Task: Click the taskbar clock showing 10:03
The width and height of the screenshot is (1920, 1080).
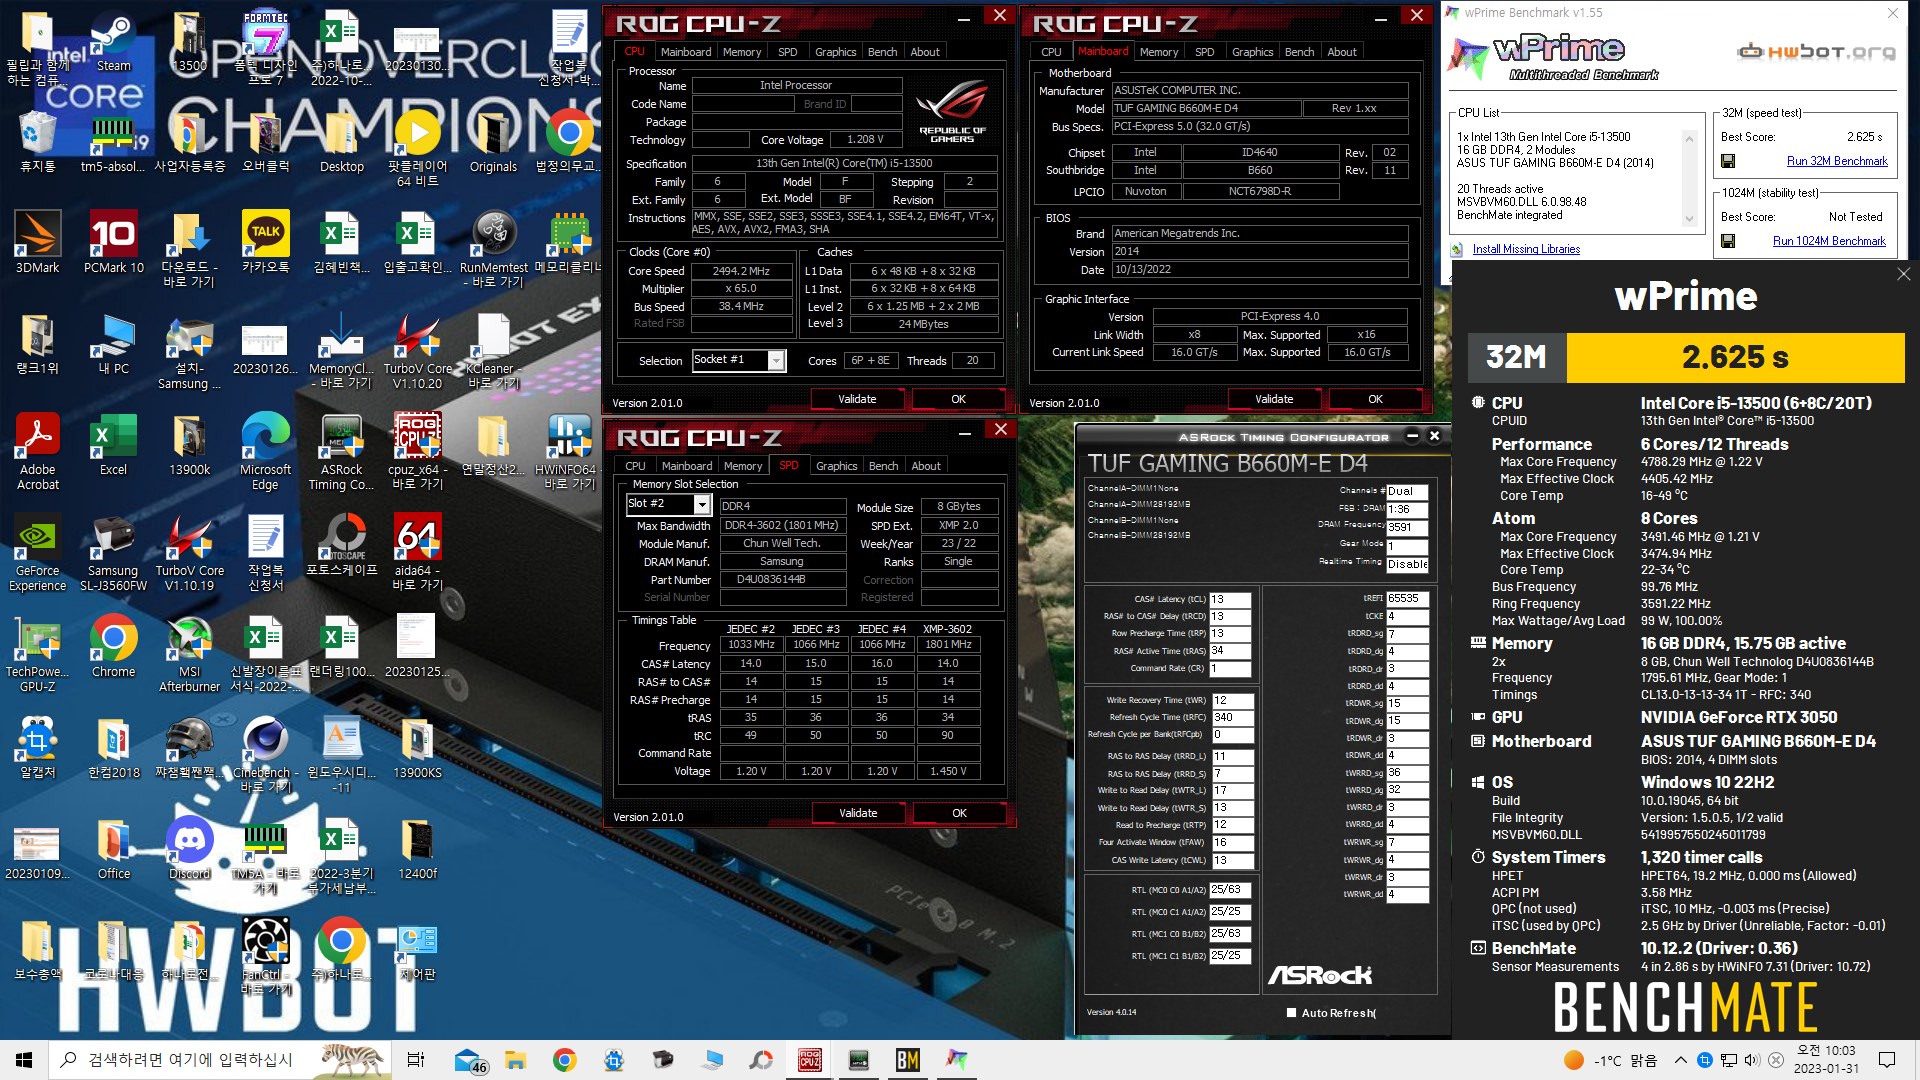Action: click(1825, 1060)
